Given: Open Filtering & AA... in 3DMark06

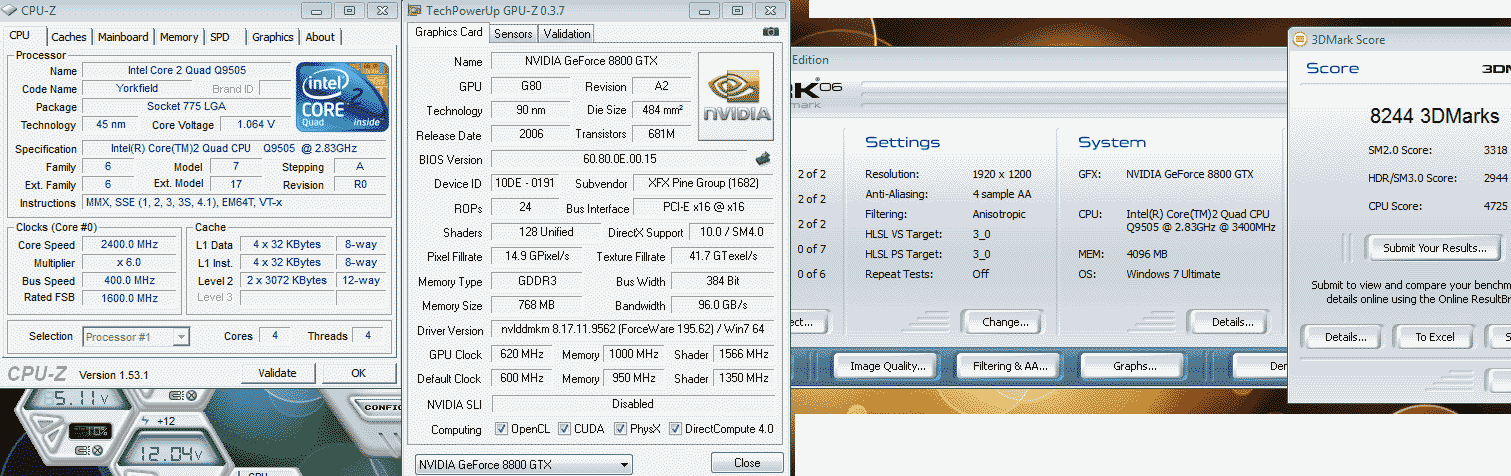Looking at the screenshot, I should point(1010,366).
